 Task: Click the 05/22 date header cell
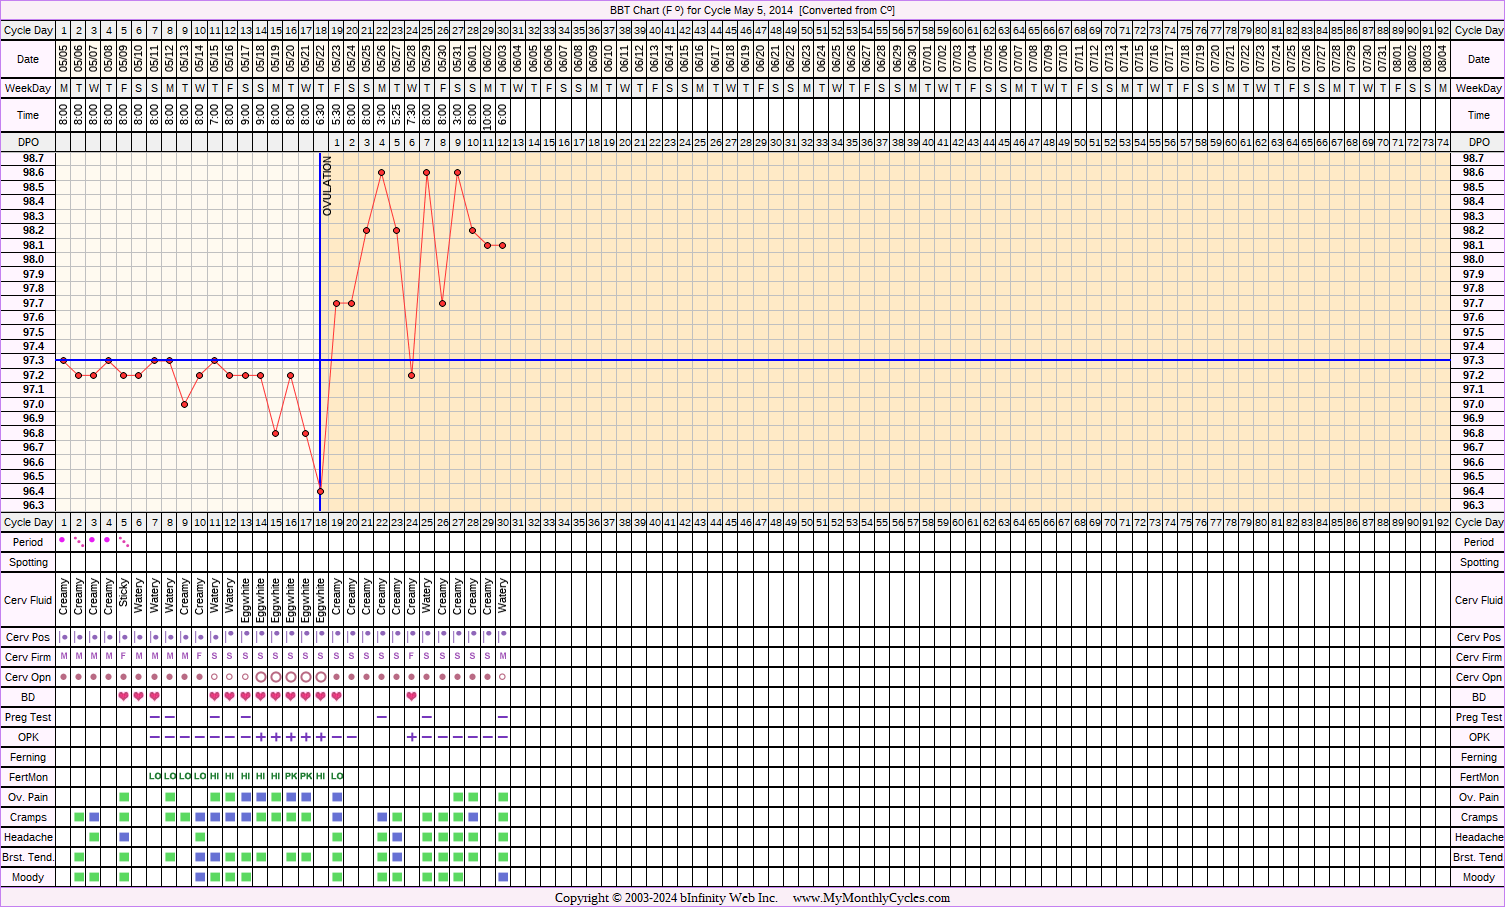click(x=321, y=57)
